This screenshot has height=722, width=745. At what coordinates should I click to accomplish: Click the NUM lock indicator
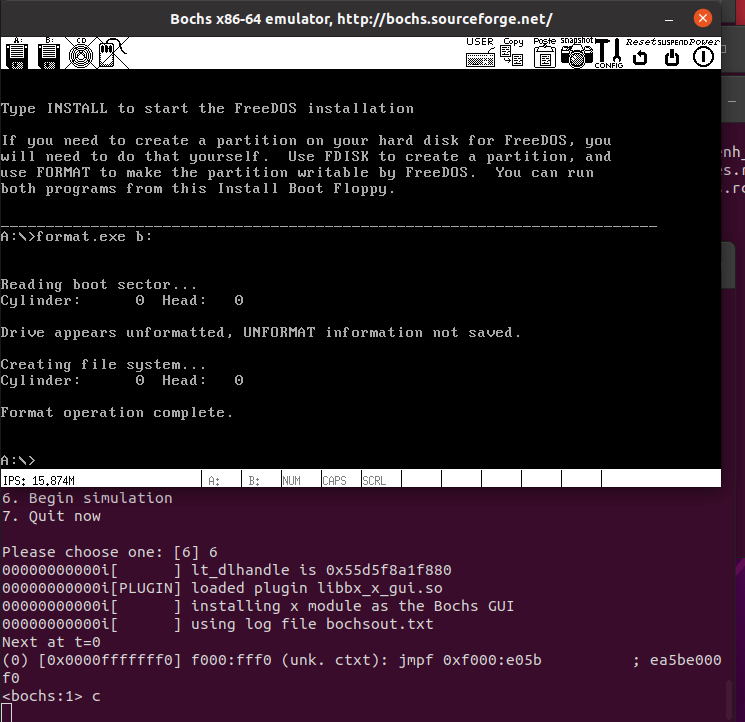(292, 481)
